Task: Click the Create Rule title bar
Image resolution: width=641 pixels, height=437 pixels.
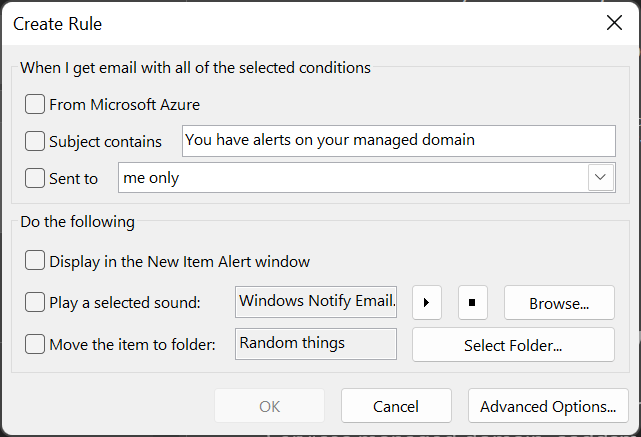Action: coord(300,23)
